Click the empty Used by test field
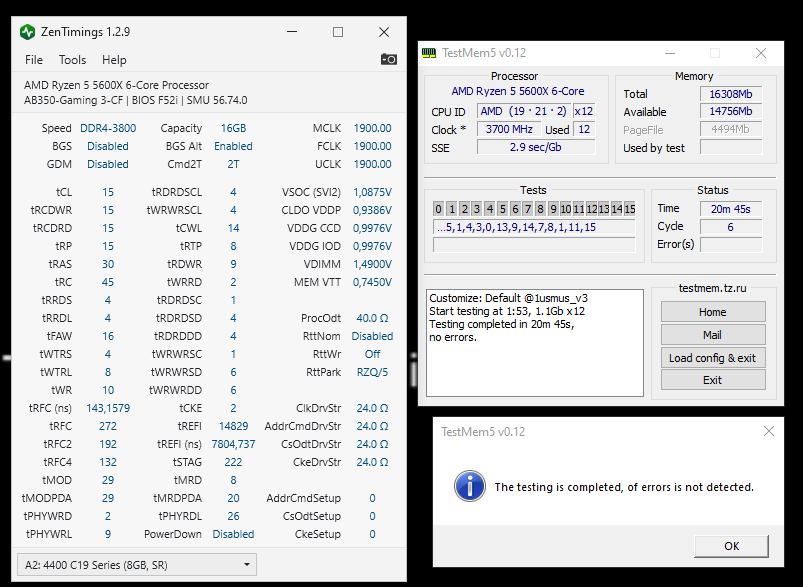The height and width of the screenshot is (587, 803). [x=731, y=148]
